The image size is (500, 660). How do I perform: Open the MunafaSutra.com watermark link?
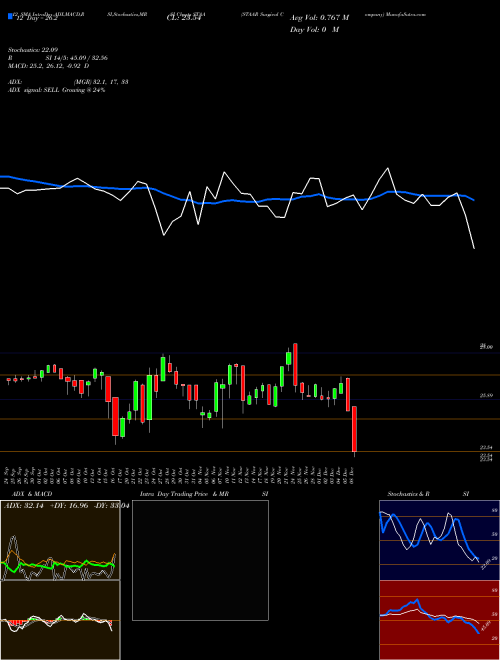coord(408,14)
